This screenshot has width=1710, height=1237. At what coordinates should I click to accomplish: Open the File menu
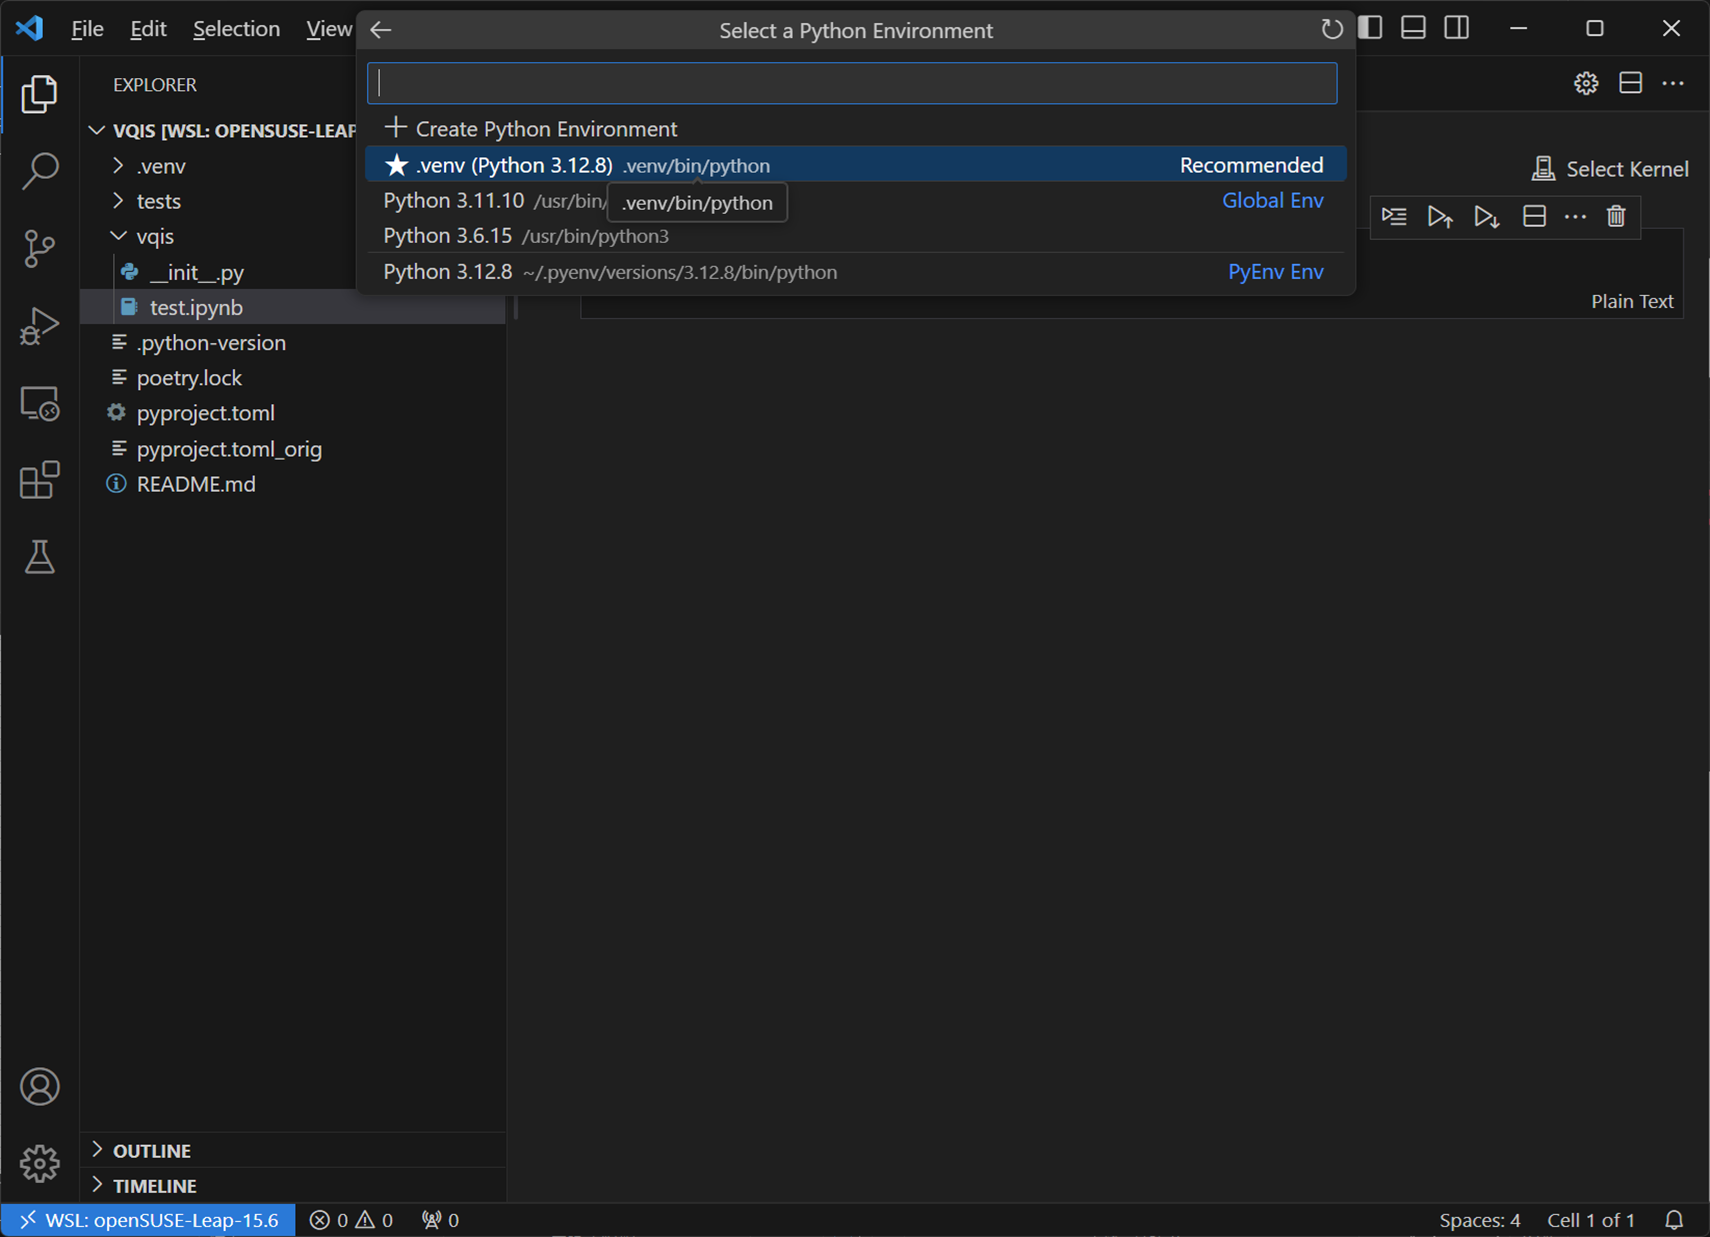(x=87, y=29)
